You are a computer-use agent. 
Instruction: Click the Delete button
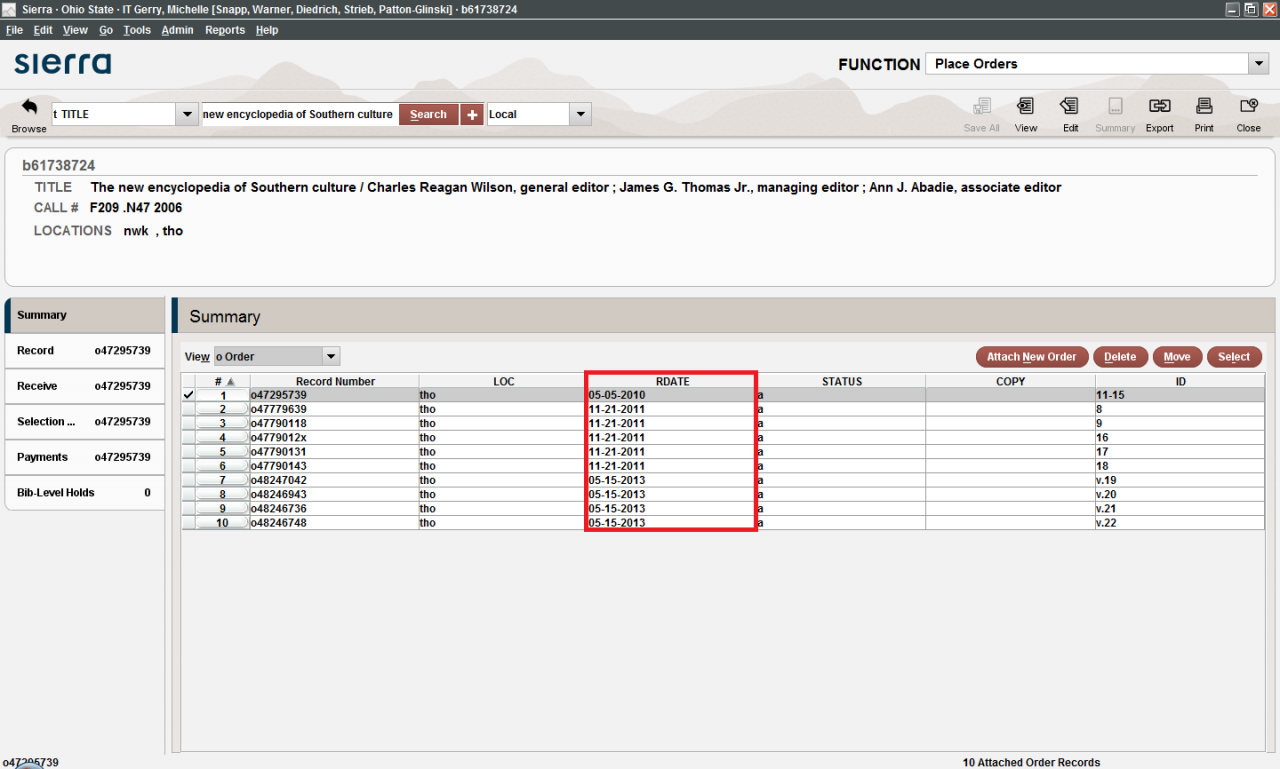click(x=1120, y=357)
